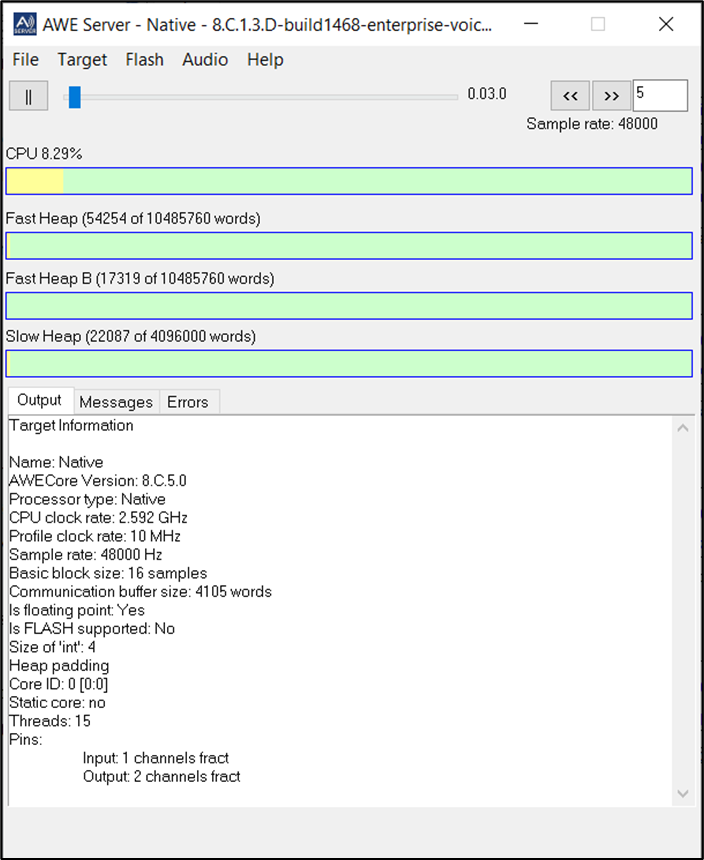Viewport: 704px width, 860px height.
Task: Switch to the Messages tab
Action: click(116, 402)
